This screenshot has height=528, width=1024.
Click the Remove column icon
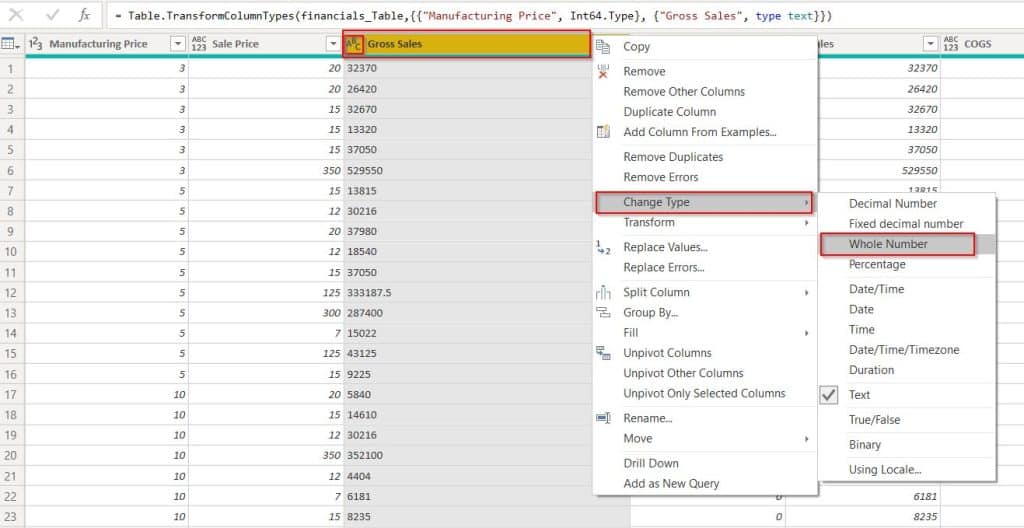click(x=603, y=71)
